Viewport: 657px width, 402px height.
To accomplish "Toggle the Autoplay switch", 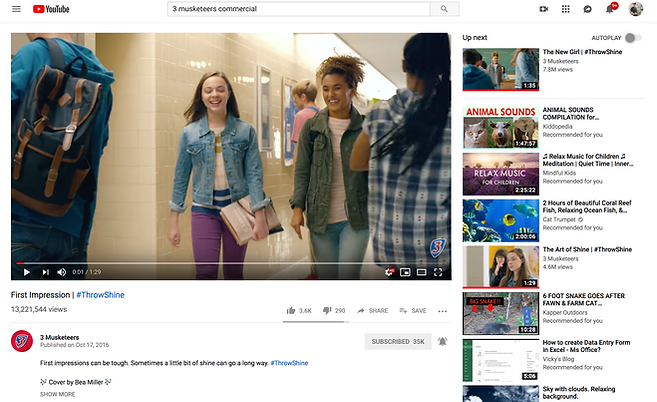I will pyautogui.click(x=633, y=38).
